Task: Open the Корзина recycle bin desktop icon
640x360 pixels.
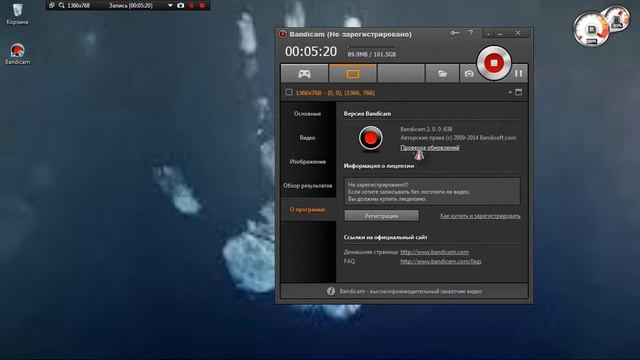Action: tap(17, 13)
